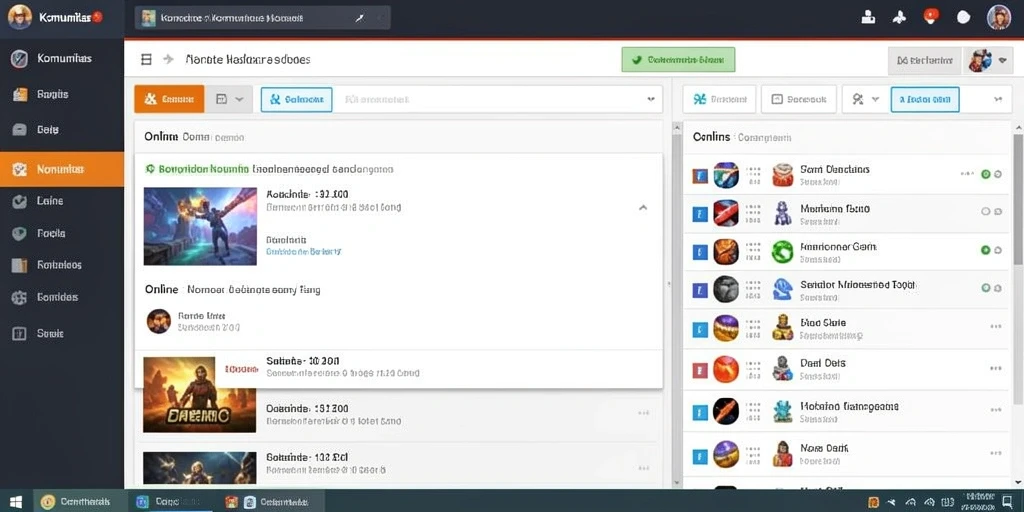Open the orange fiery game thumbnail

point(200,394)
